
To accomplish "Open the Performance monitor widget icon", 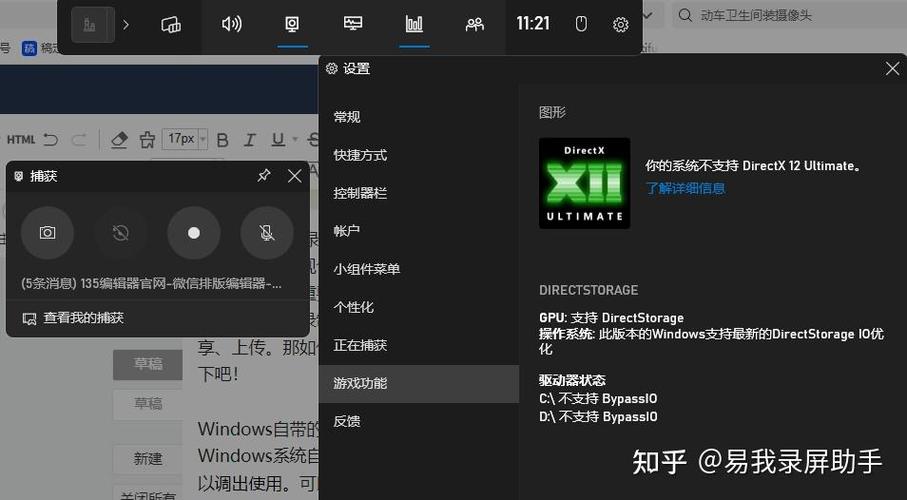I will pyautogui.click(x=353, y=24).
